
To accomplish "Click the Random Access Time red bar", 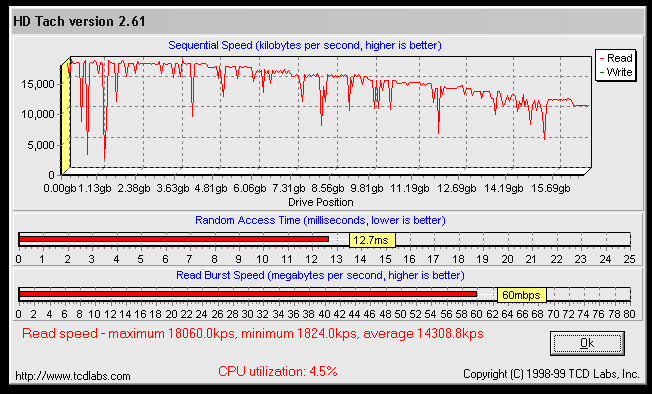I will click(x=174, y=239).
